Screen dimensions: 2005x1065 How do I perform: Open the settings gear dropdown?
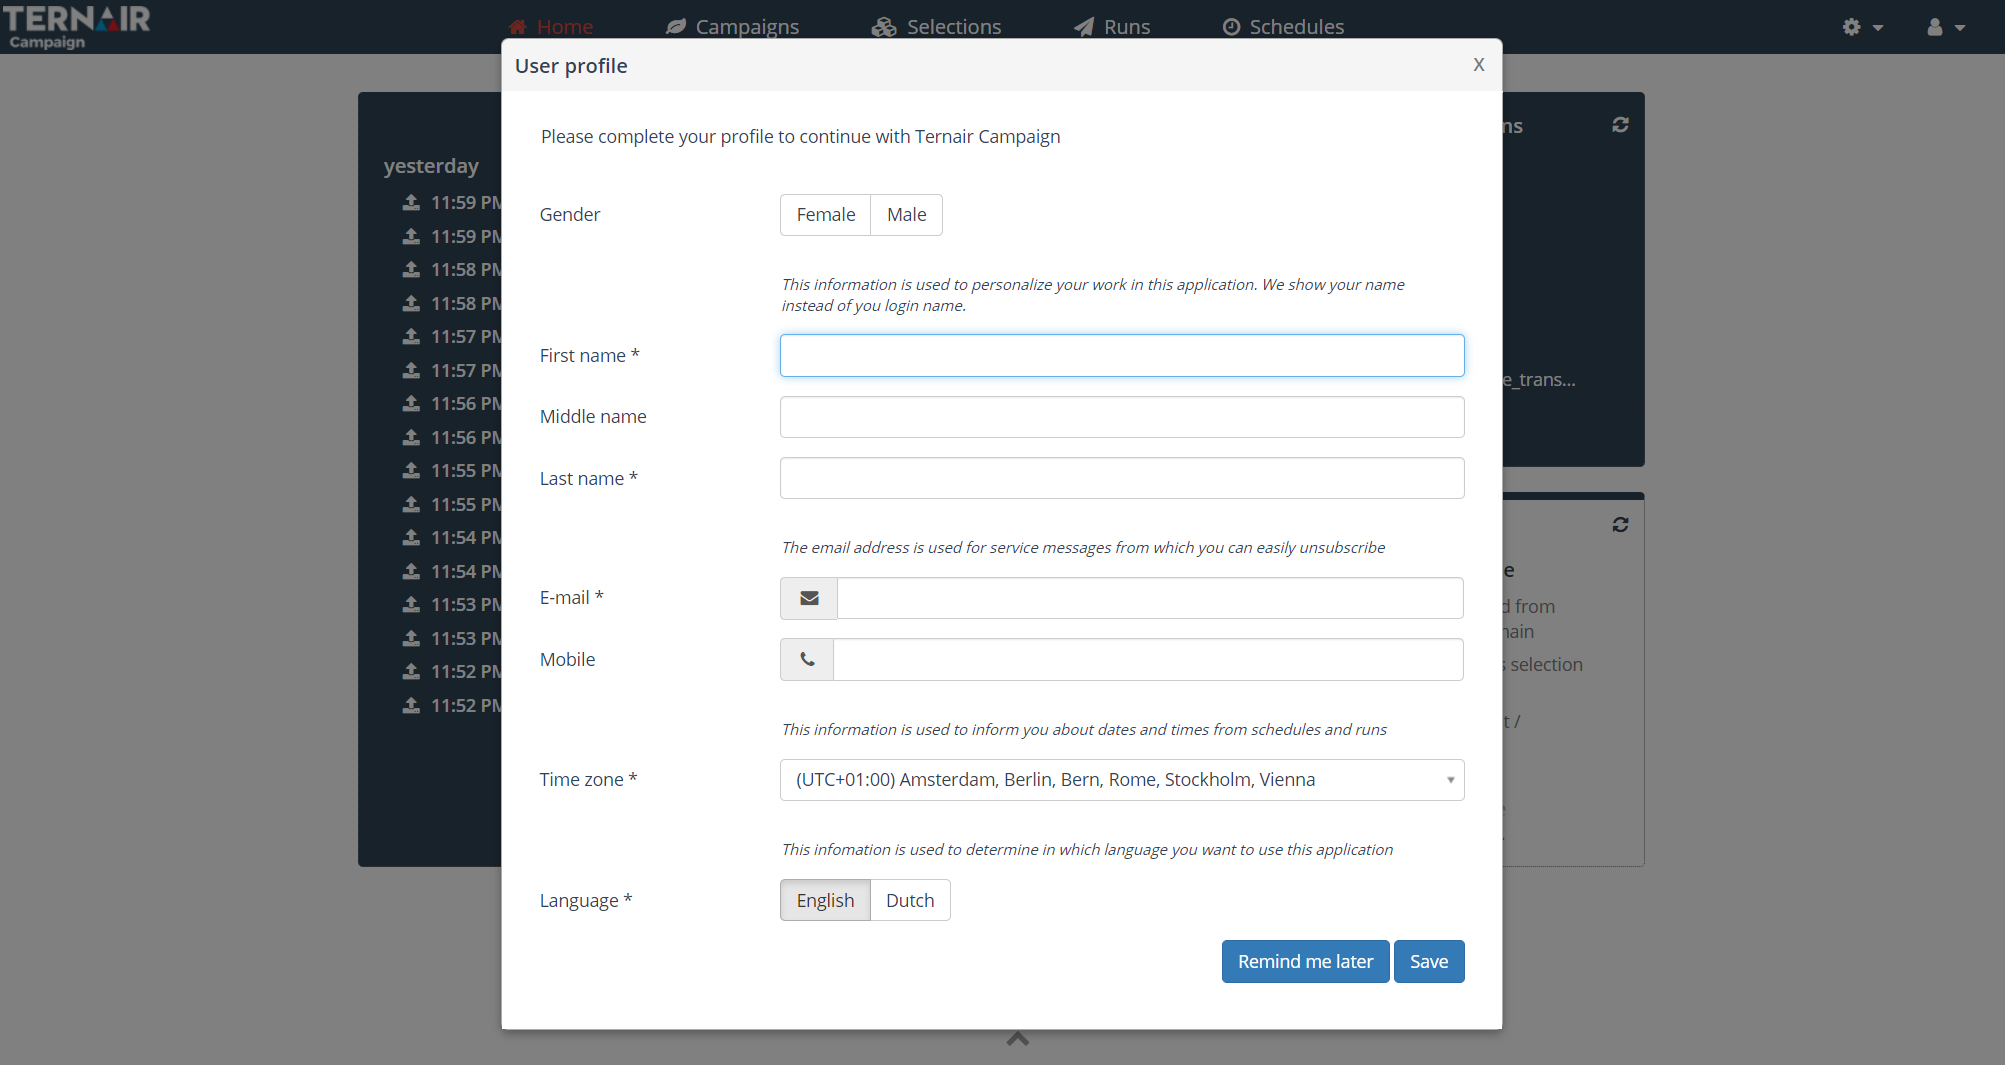(x=1863, y=27)
